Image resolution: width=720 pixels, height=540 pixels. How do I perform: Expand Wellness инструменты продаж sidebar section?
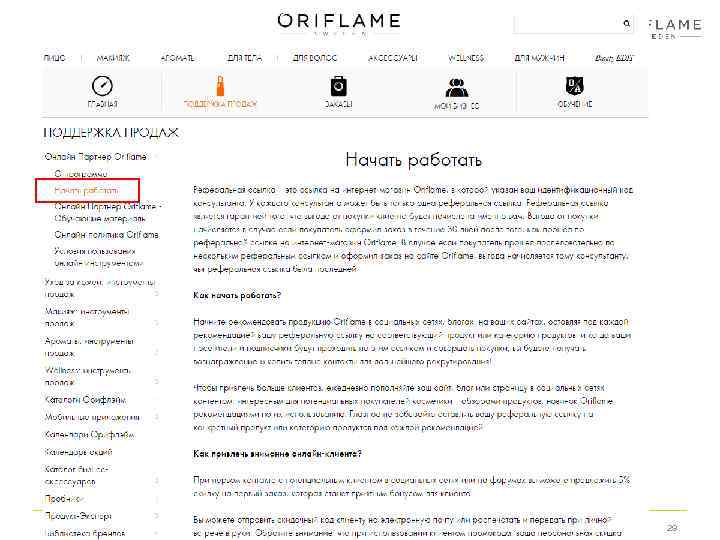(x=88, y=376)
